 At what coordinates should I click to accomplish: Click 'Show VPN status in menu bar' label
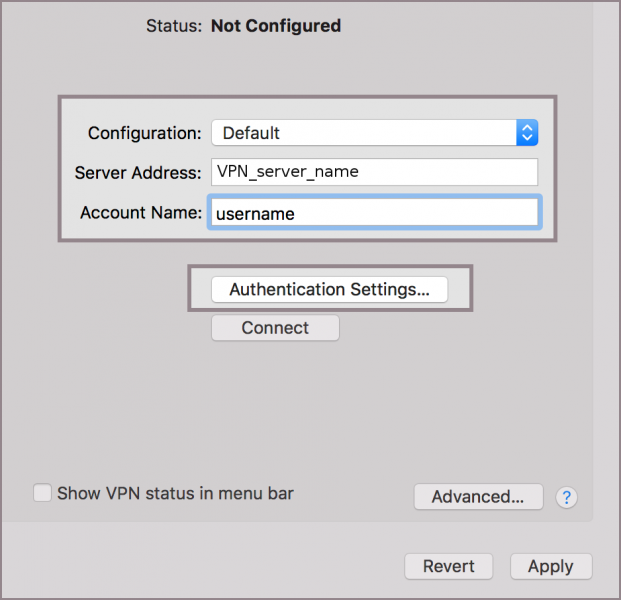tap(175, 493)
